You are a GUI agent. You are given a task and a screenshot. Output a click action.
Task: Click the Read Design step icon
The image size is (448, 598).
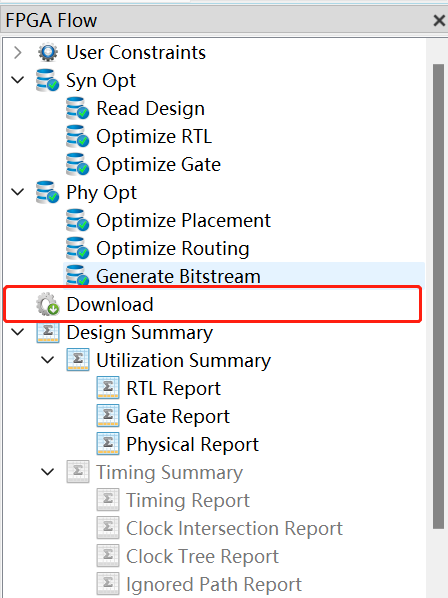coord(77,108)
